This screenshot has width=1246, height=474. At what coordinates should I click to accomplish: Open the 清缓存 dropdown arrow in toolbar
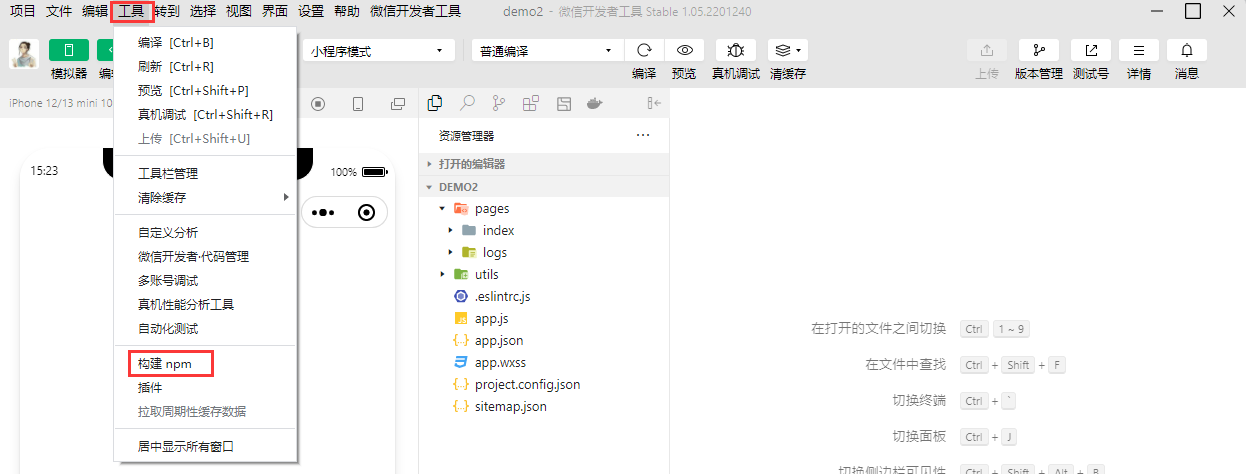pos(798,50)
